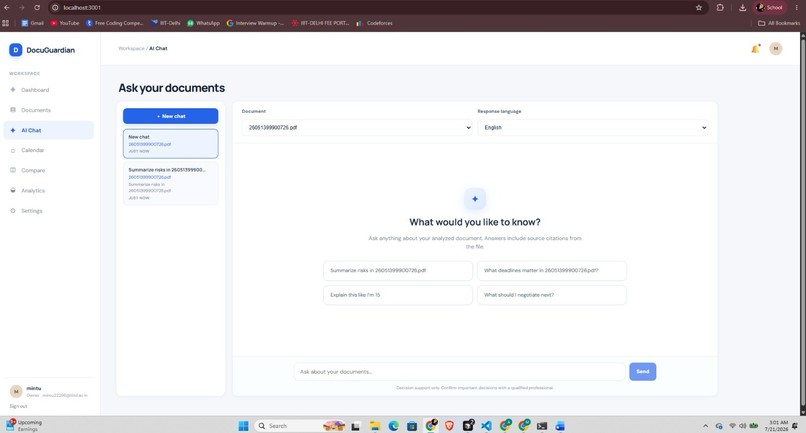Select the 'New chat' conversation card
Image resolution: width=806 pixels, height=433 pixels.
coord(171,143)
